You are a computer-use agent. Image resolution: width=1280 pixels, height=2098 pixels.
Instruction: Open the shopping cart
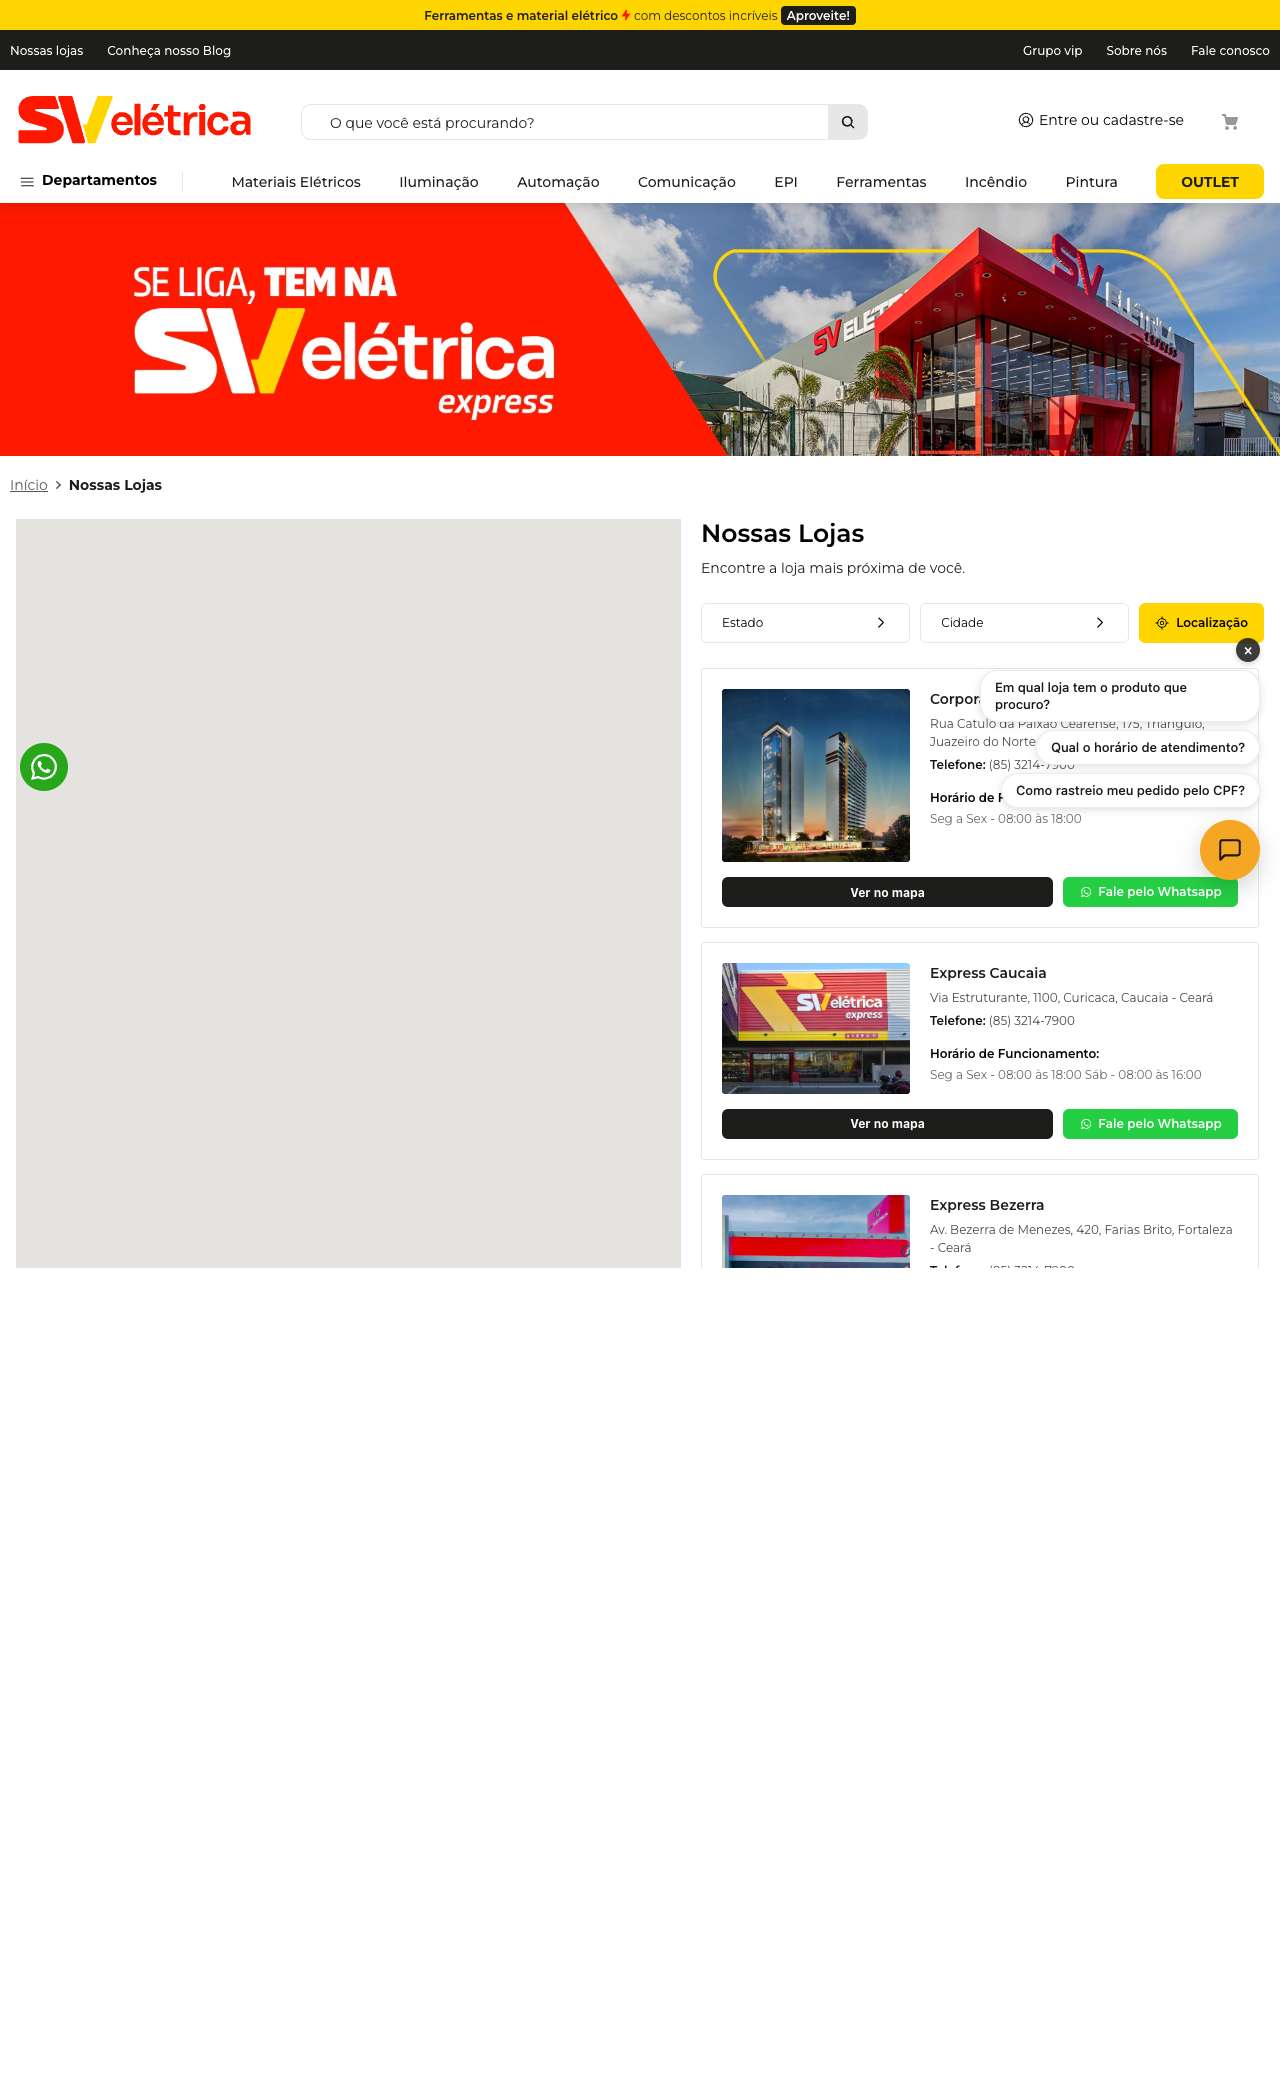coord(1230,122)
